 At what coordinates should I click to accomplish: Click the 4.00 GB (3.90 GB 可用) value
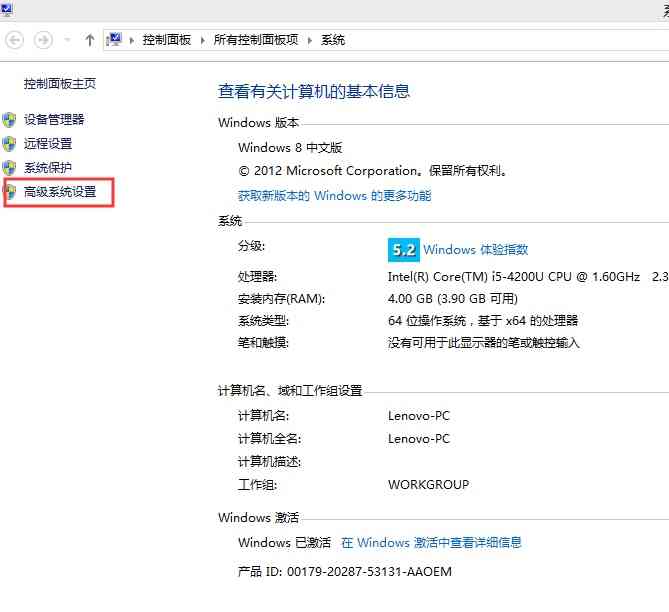(453, 299)
